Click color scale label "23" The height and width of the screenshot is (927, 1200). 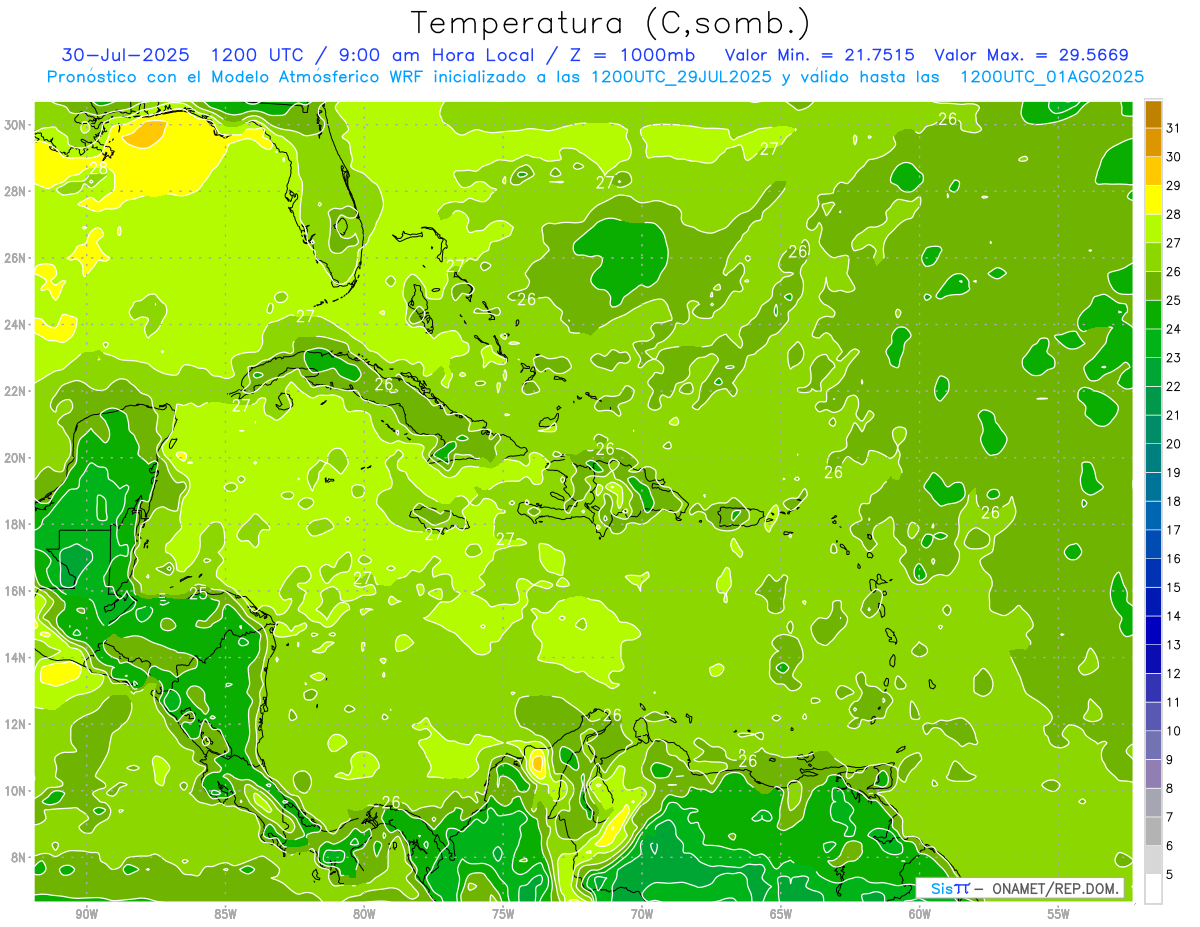click(1174, 357)
